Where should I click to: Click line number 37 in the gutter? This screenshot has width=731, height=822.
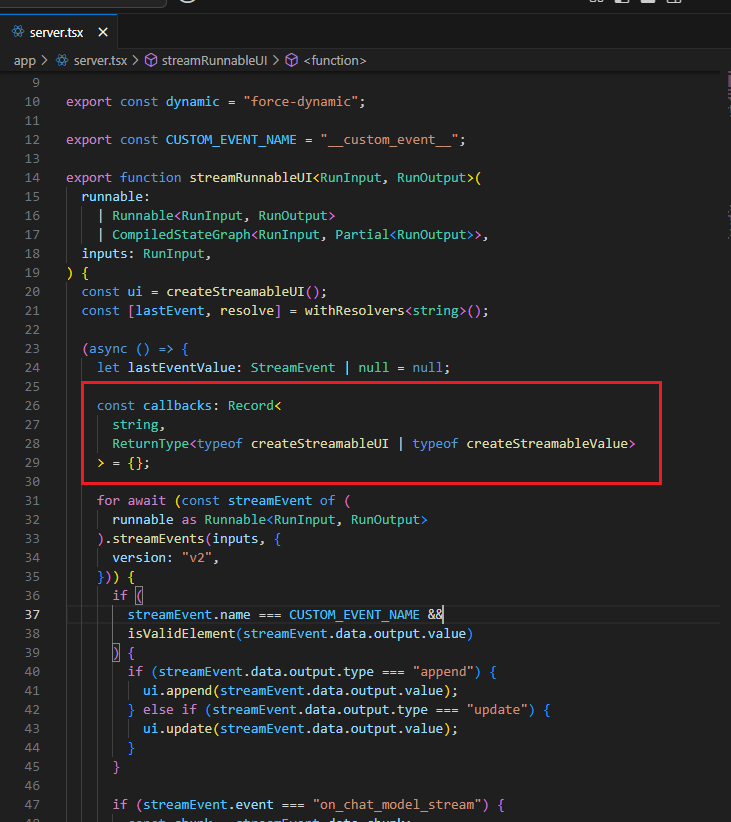32,614
